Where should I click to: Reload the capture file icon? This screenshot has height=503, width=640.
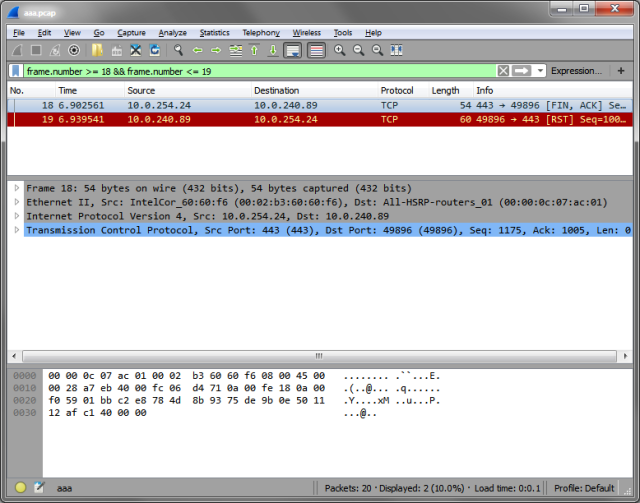155,50
